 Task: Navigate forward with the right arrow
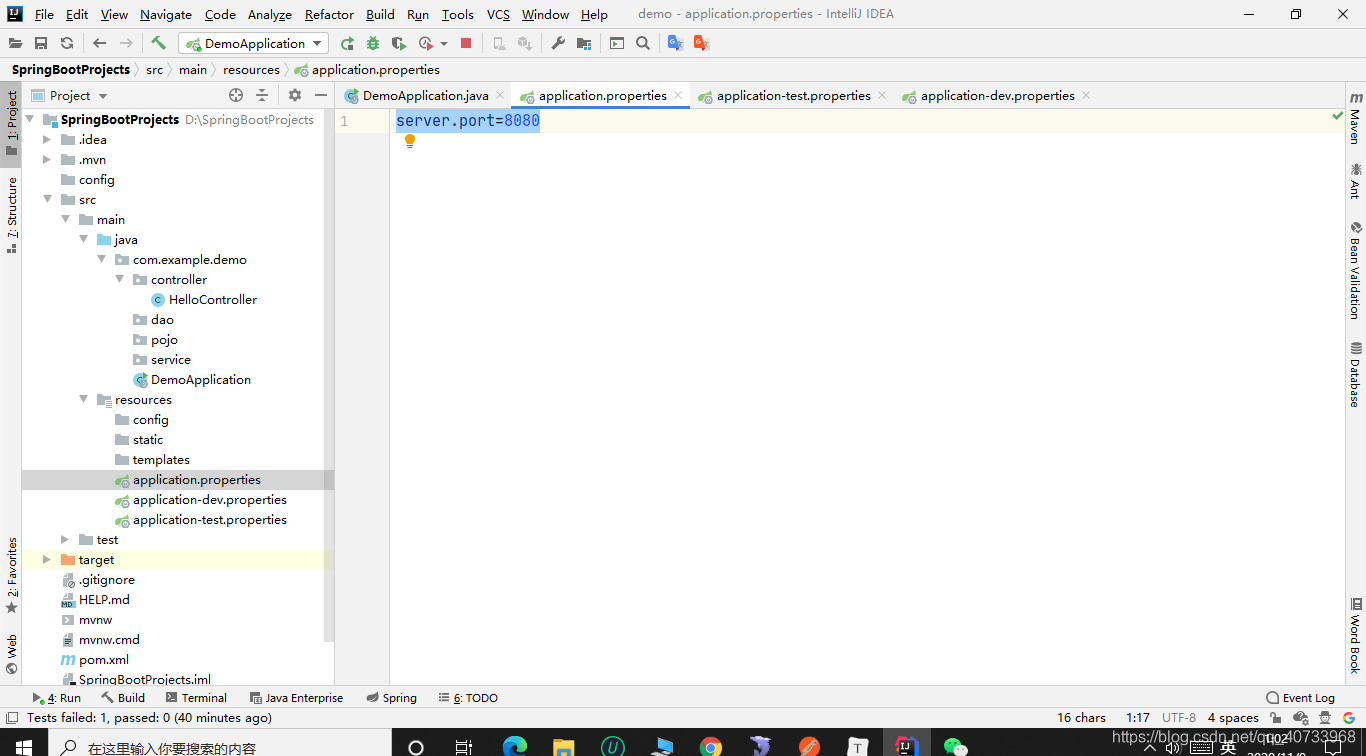point(126,43)
